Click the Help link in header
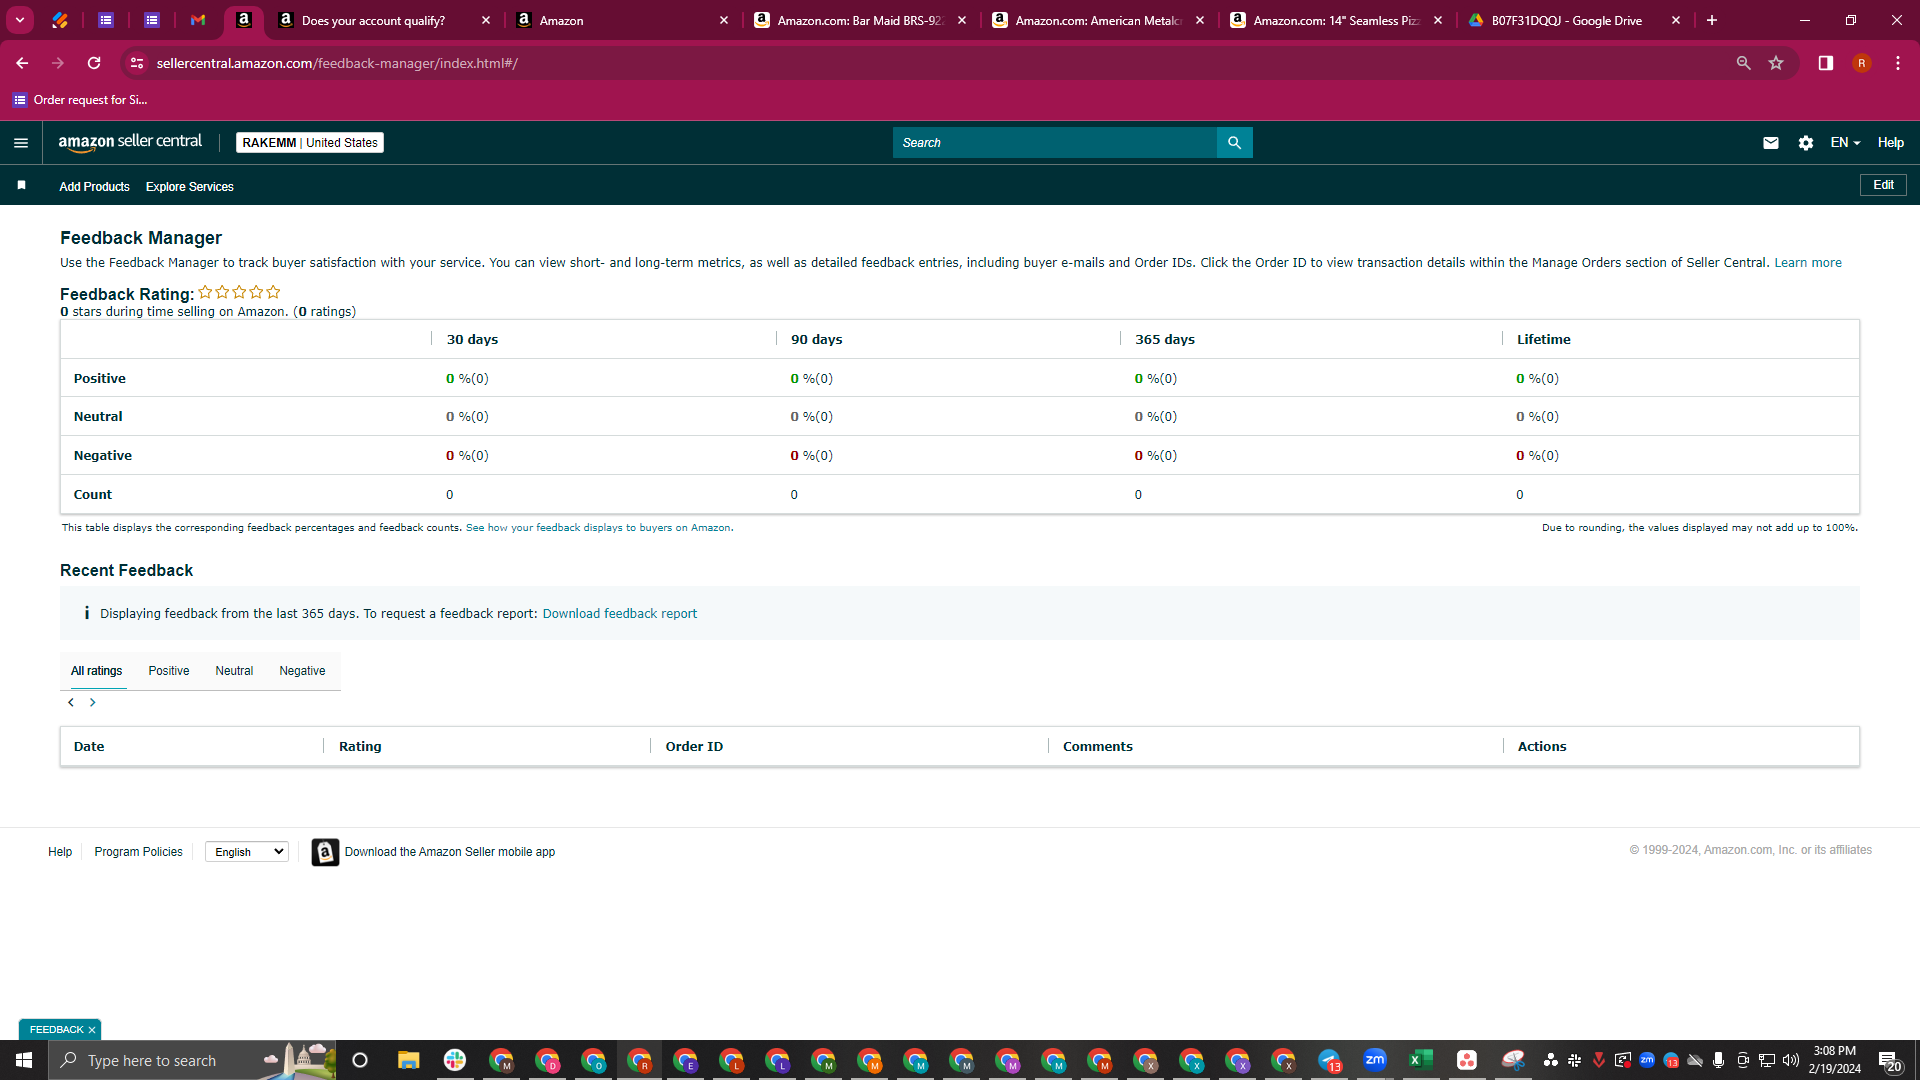Image resolution: width=1920 pixels, height=1080 pixels. [x=1890, y=143]
